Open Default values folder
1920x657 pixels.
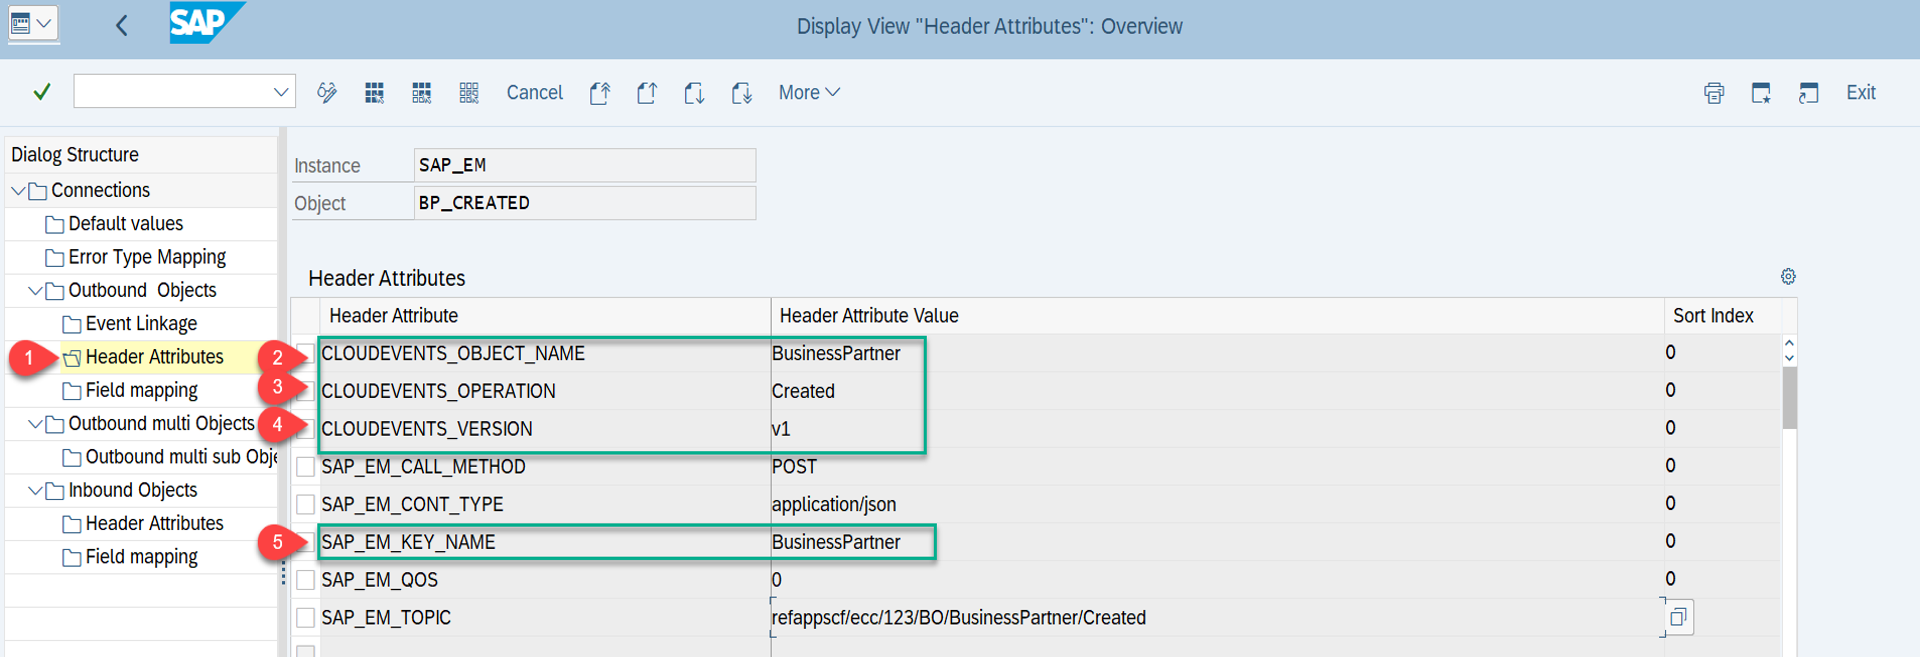pyautogui.click(x=126, y=224)
